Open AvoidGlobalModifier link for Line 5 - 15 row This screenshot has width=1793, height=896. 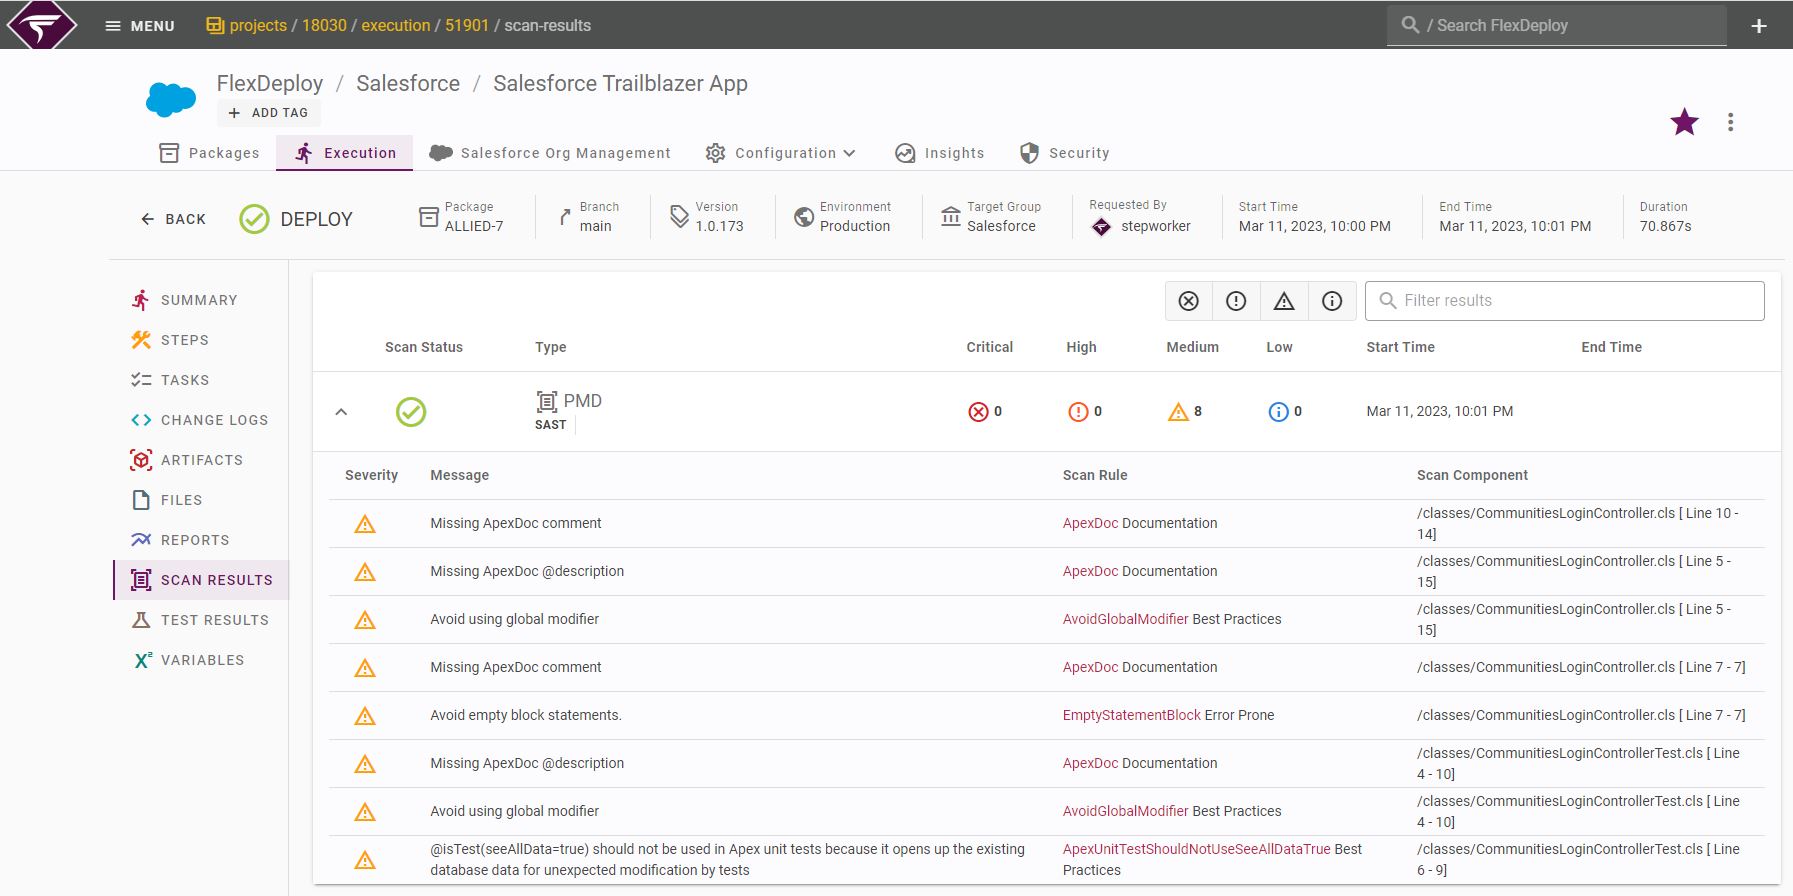1126,619
